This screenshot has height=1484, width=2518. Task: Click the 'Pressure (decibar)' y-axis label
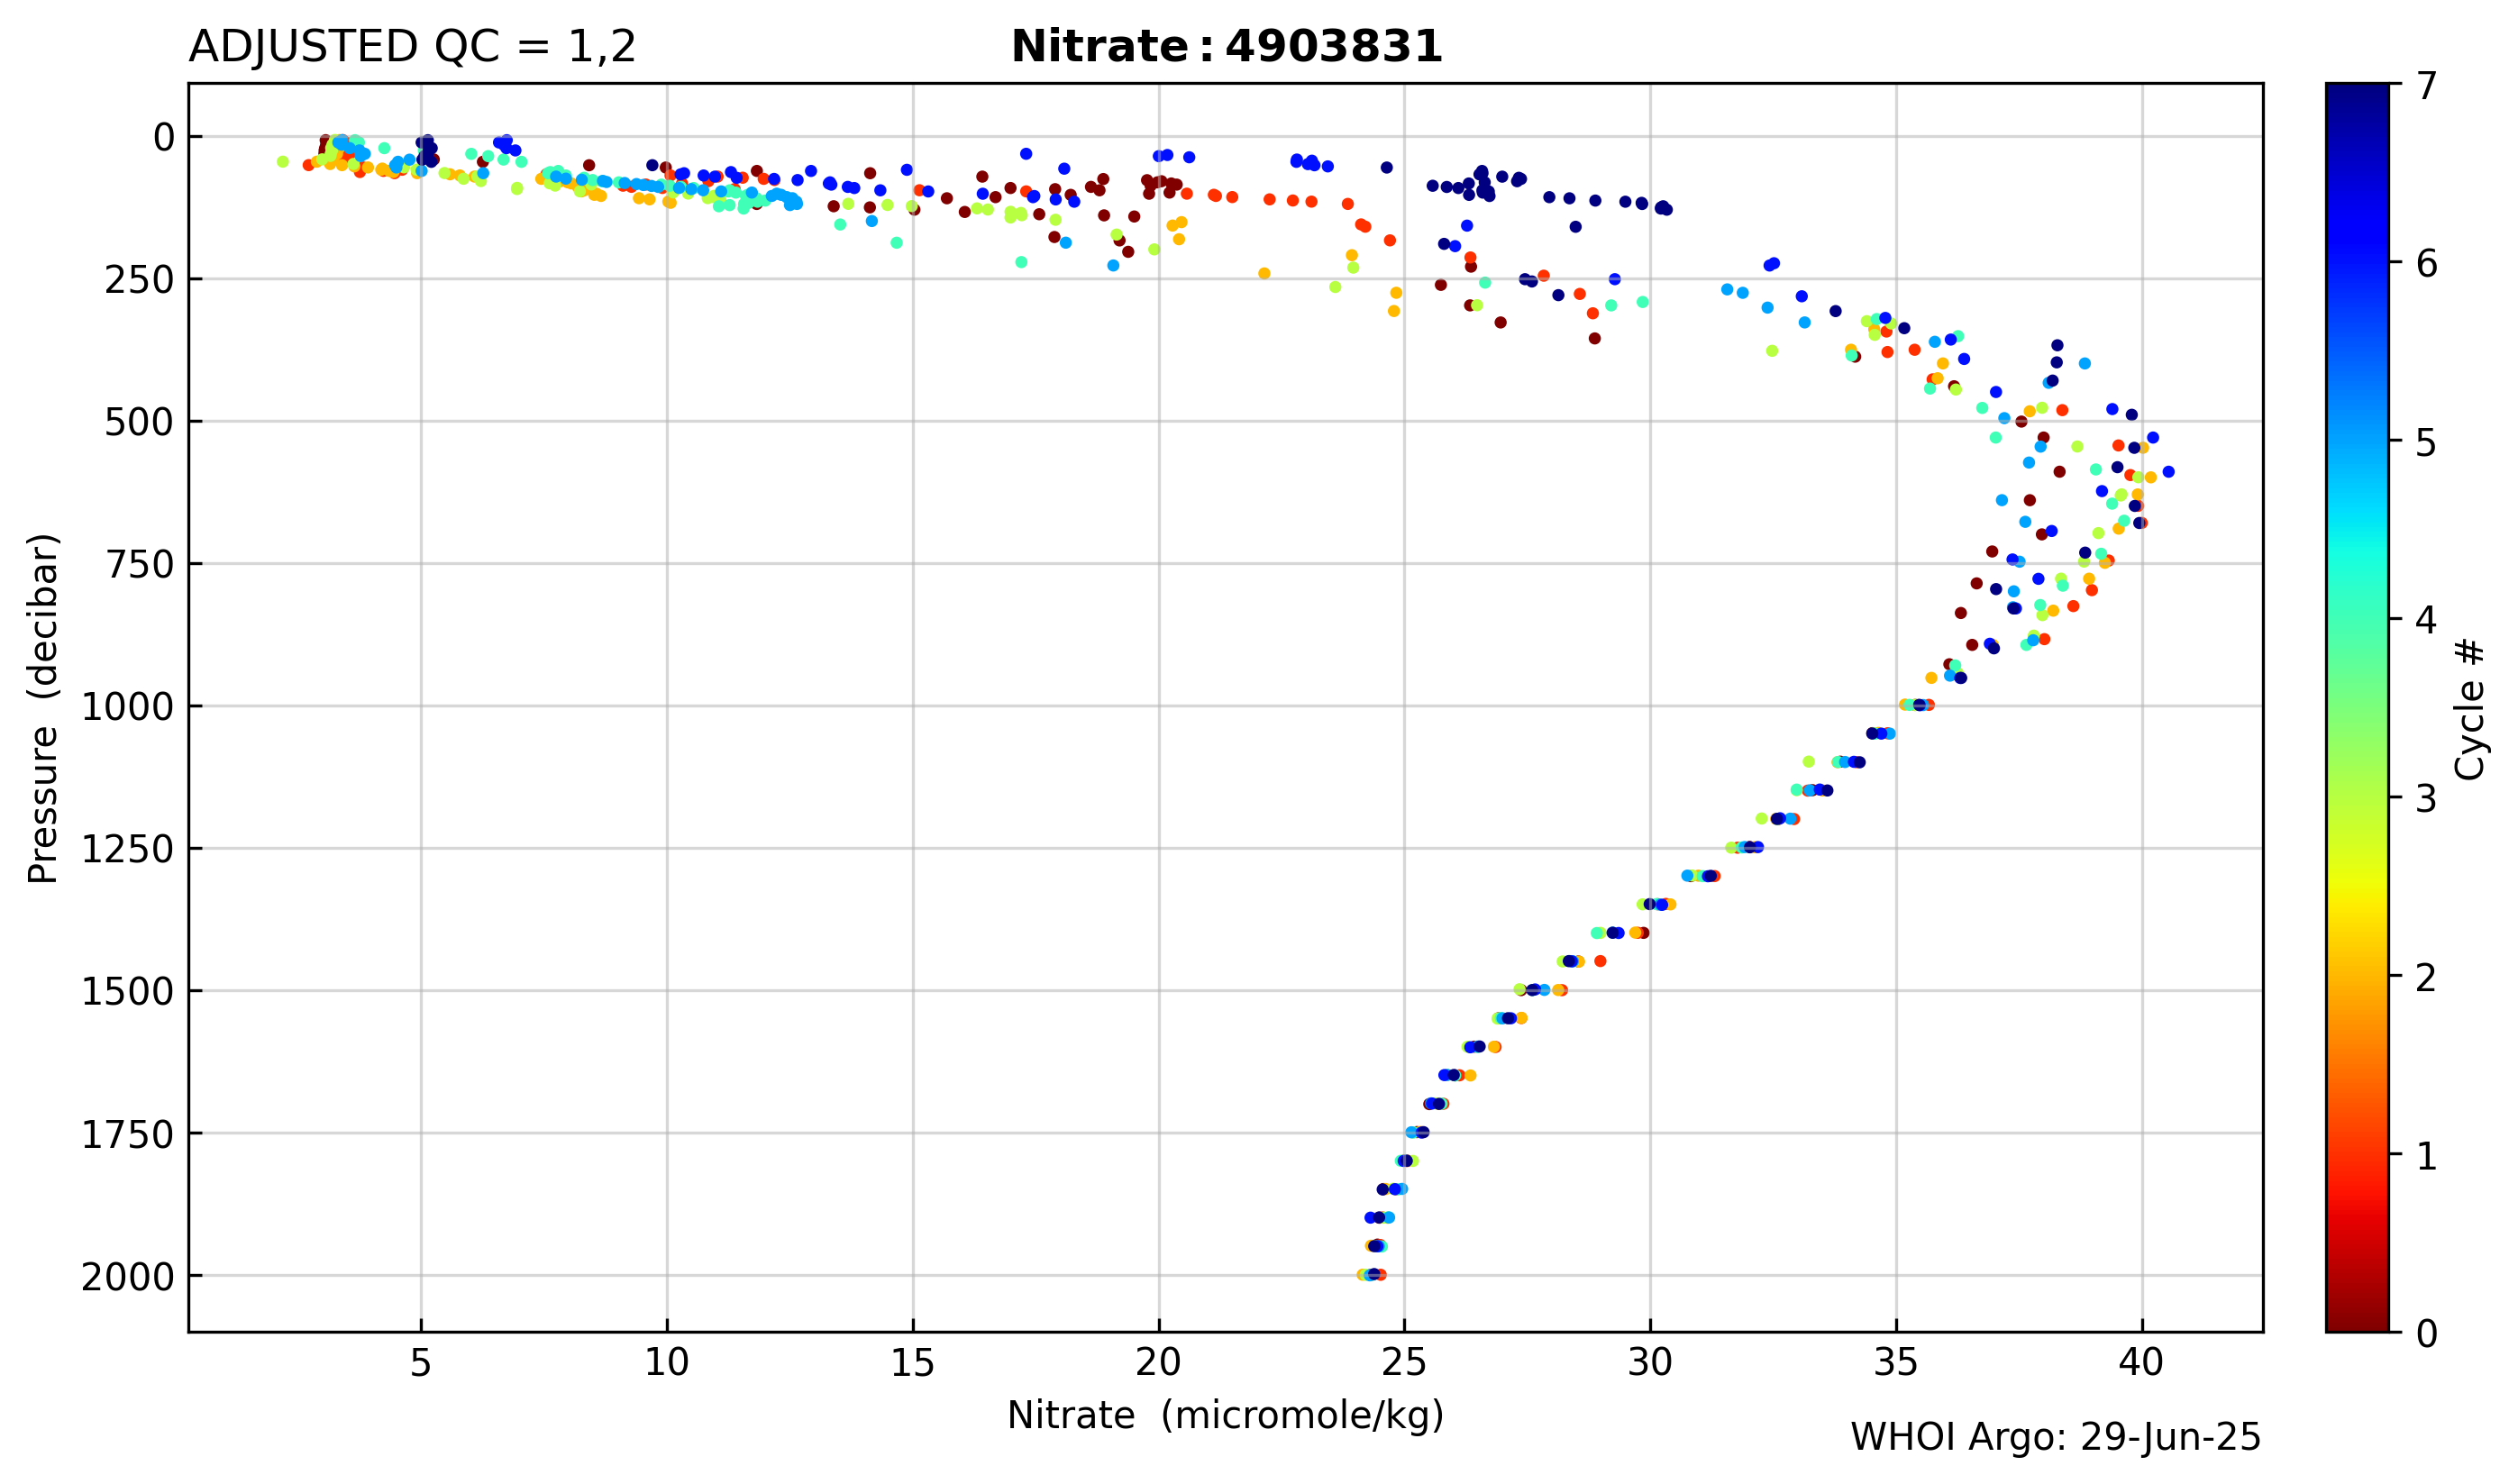click(x=43, y=708)
